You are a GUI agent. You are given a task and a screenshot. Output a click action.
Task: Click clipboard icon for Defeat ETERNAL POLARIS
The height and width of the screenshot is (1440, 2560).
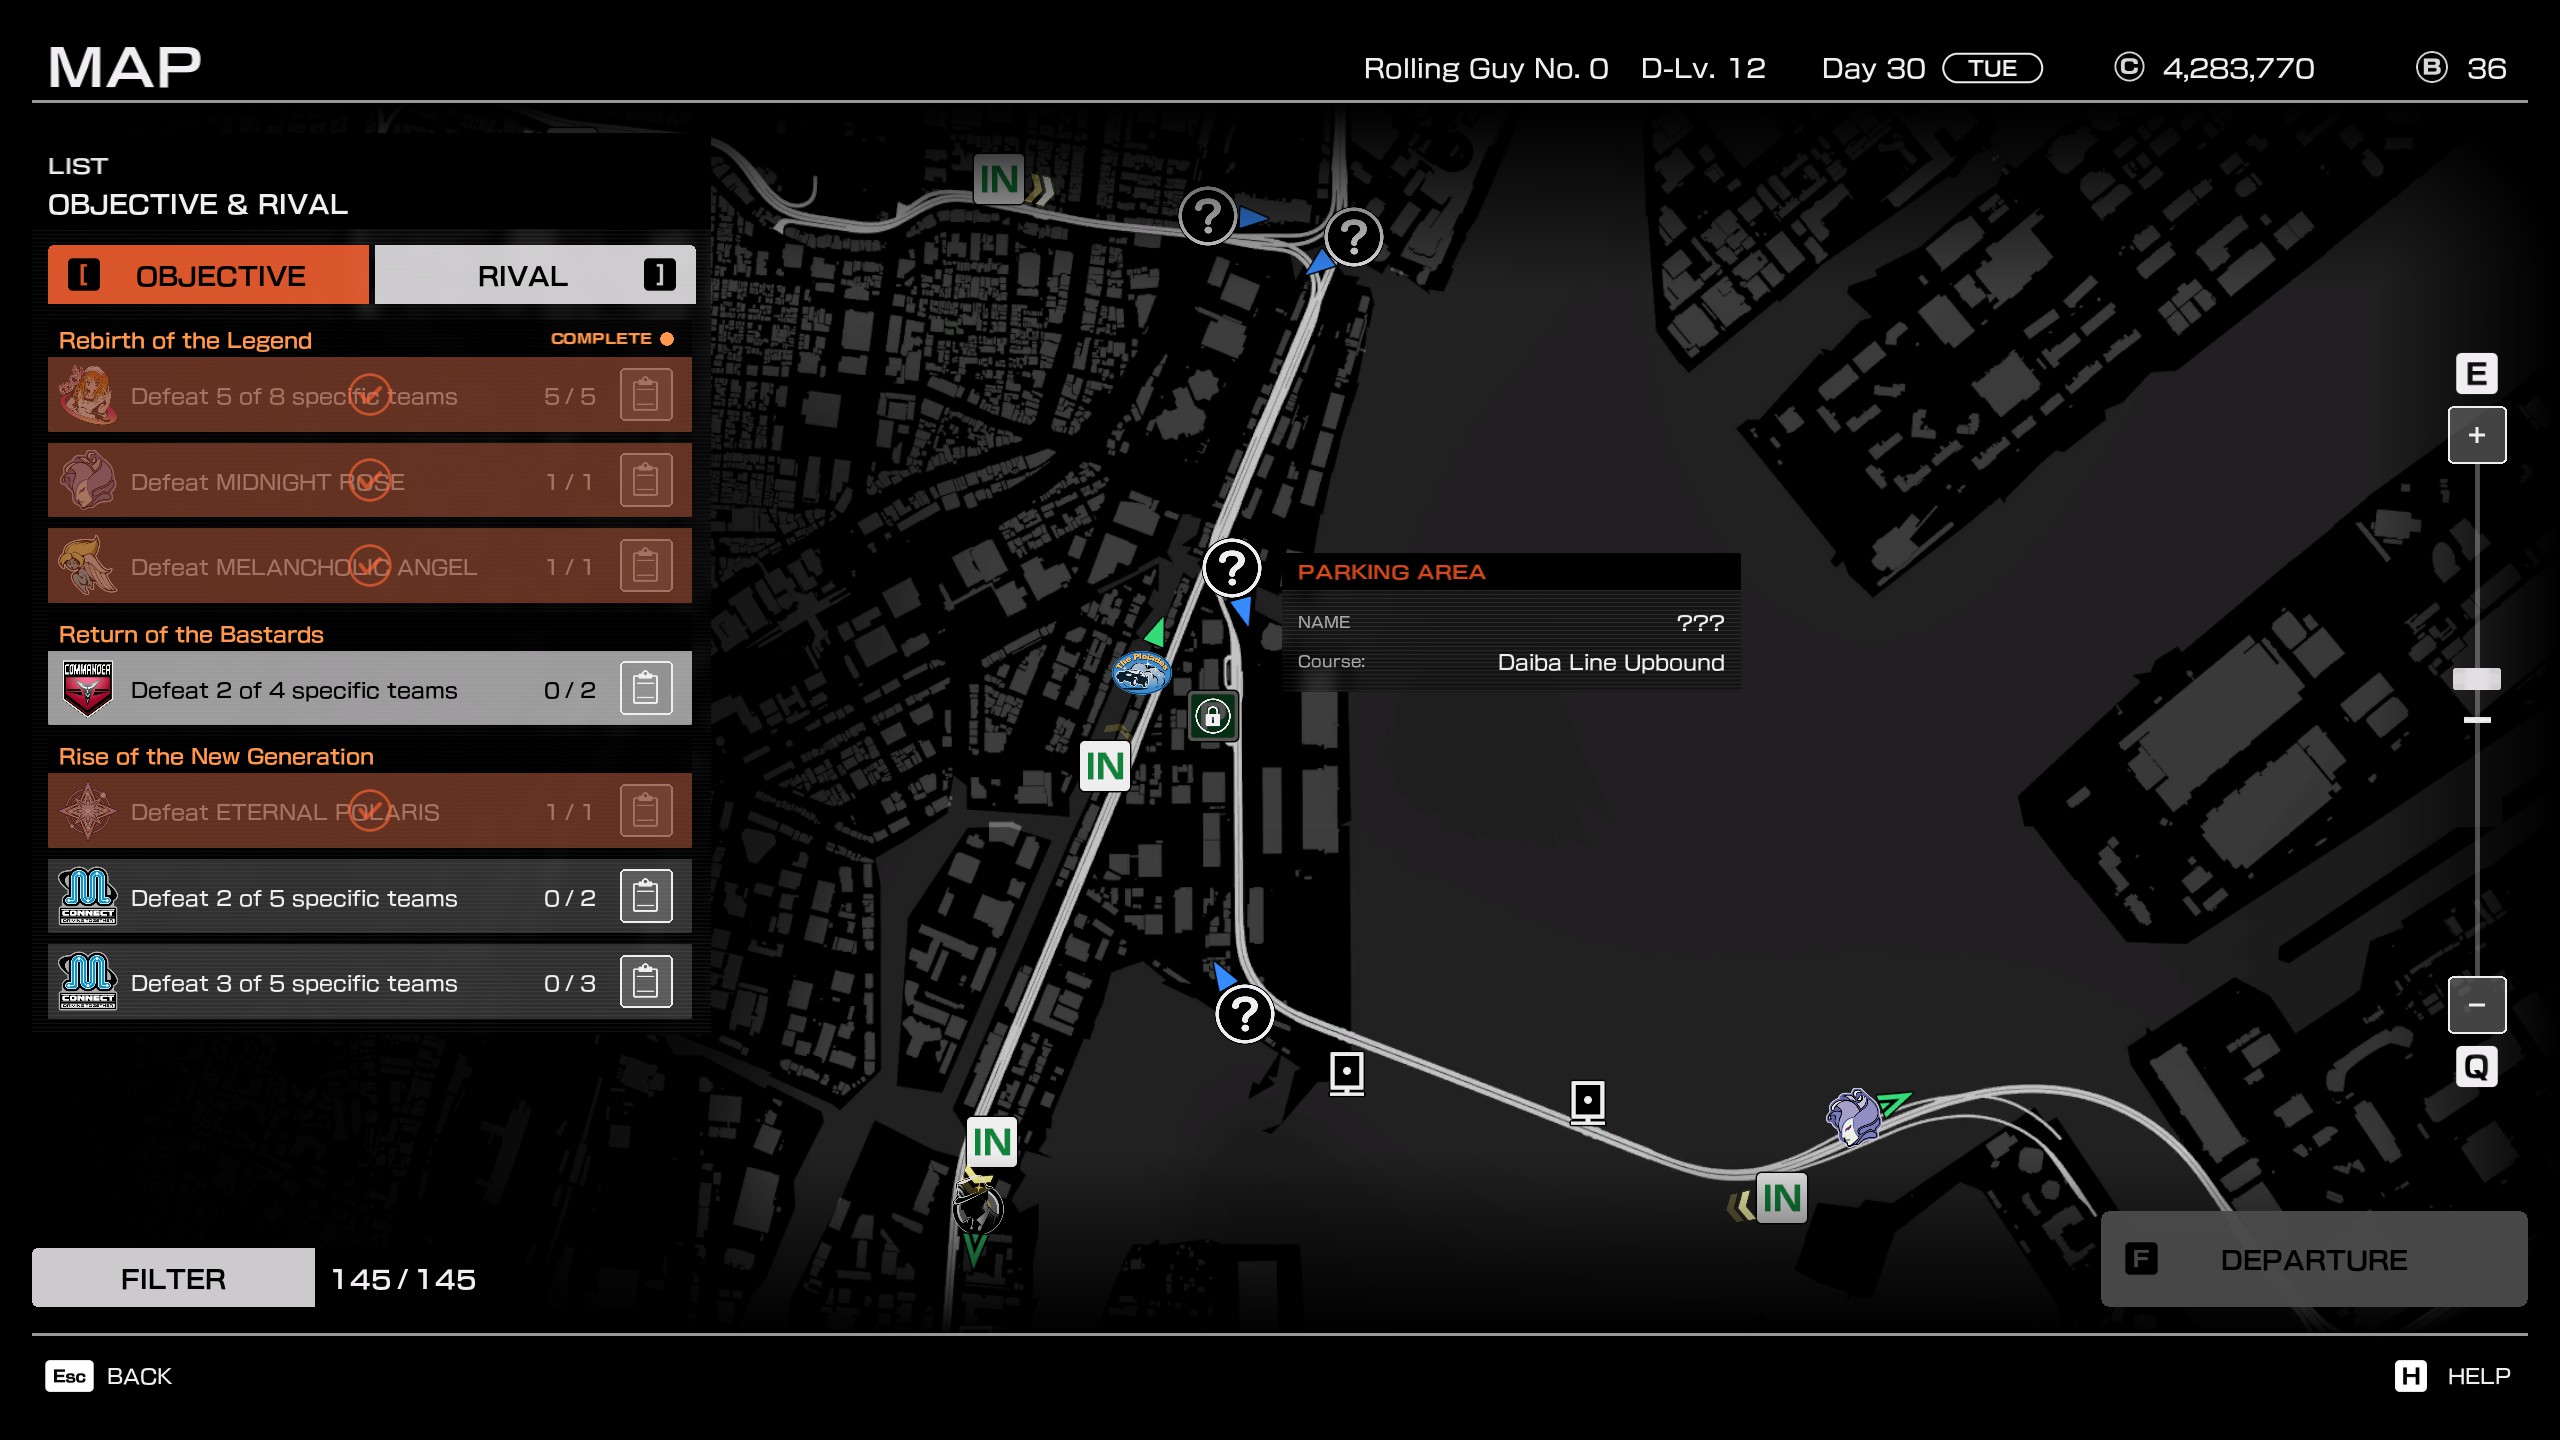pos(645,811)
